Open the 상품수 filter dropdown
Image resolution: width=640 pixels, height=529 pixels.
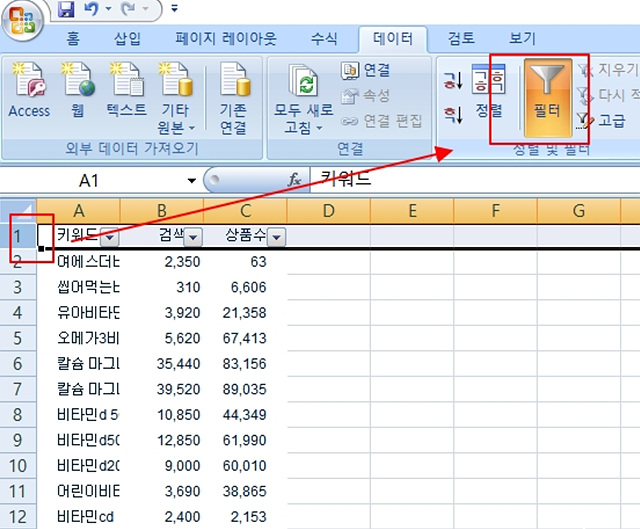point(276,237)
